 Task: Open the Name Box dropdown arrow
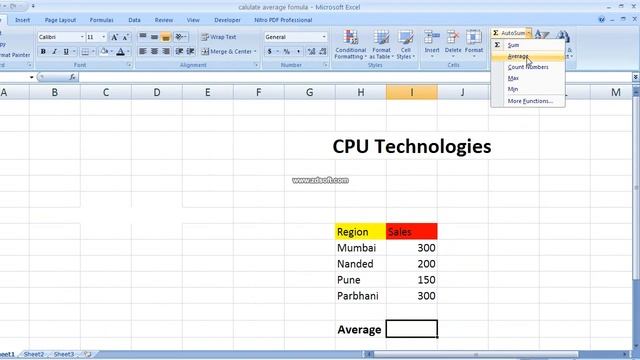click(31, 77)
